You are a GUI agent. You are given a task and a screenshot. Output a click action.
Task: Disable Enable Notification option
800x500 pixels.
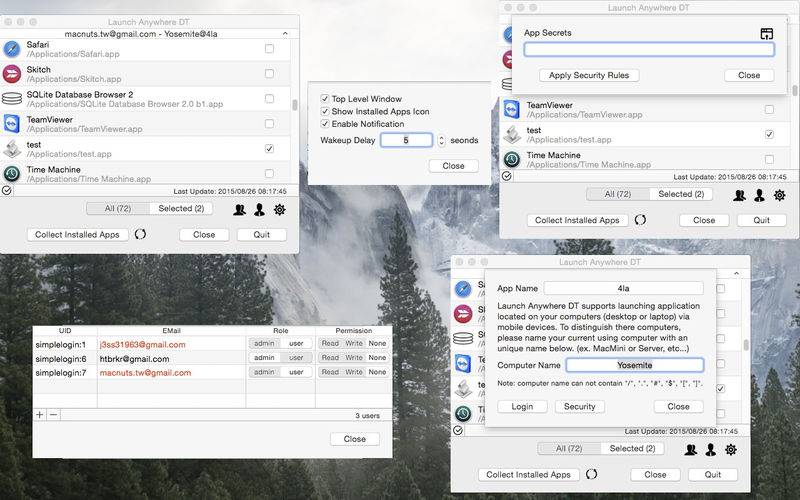coord(324,123)
